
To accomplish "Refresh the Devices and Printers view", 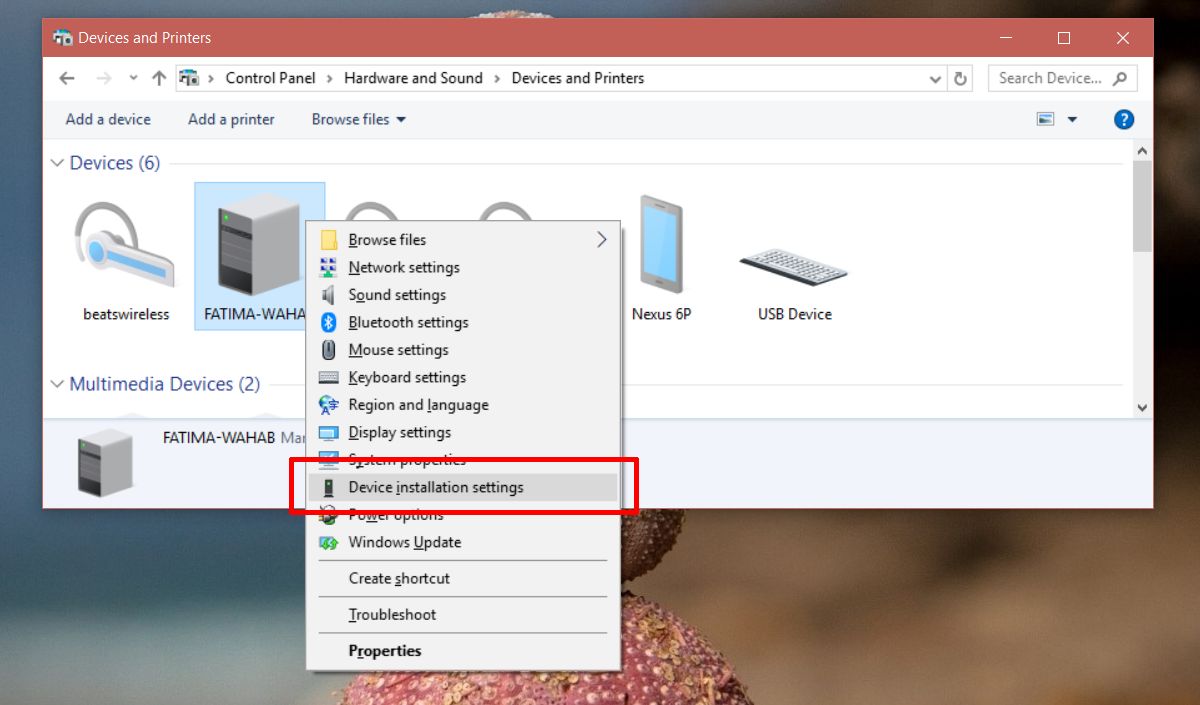I will tap(961, 78).
